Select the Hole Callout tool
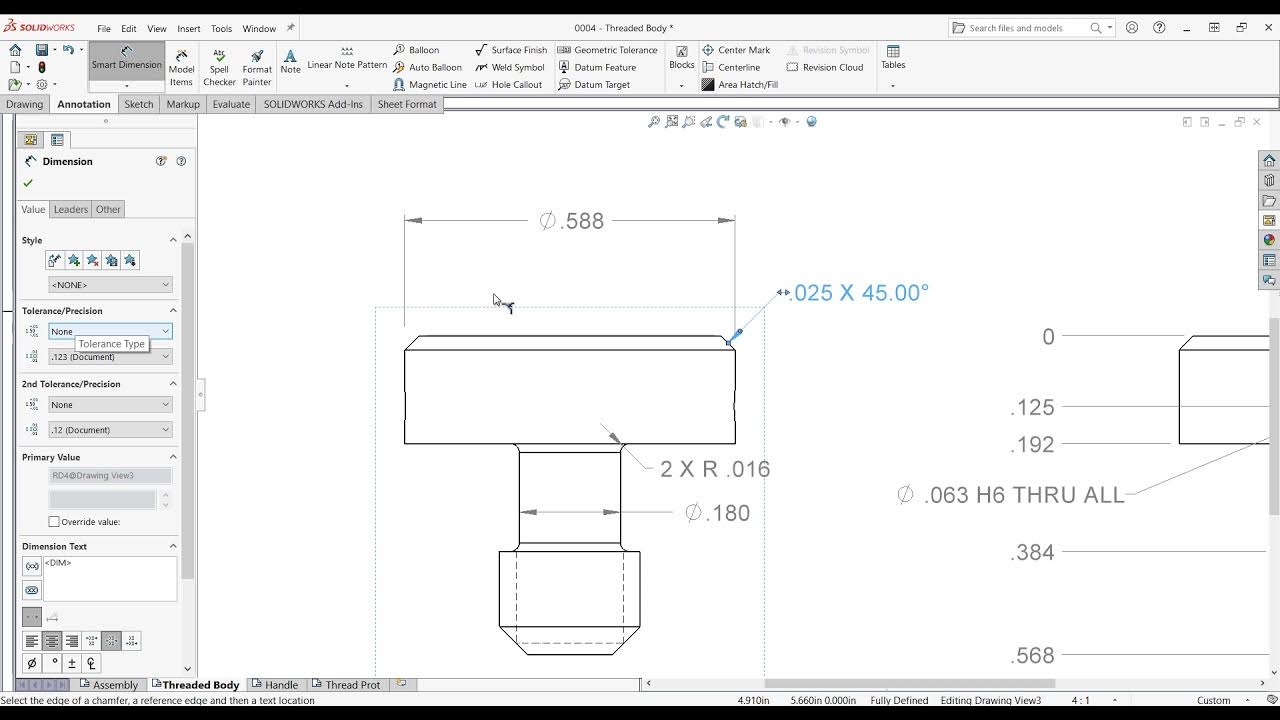The height and width of the screenshot is (720, 1280). (x=508, y=85)
